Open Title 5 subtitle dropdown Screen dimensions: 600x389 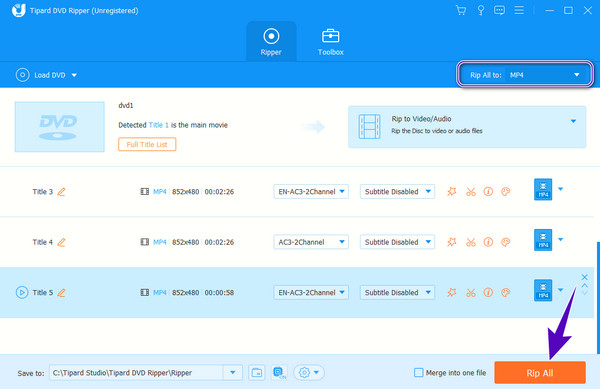point(397,293)
